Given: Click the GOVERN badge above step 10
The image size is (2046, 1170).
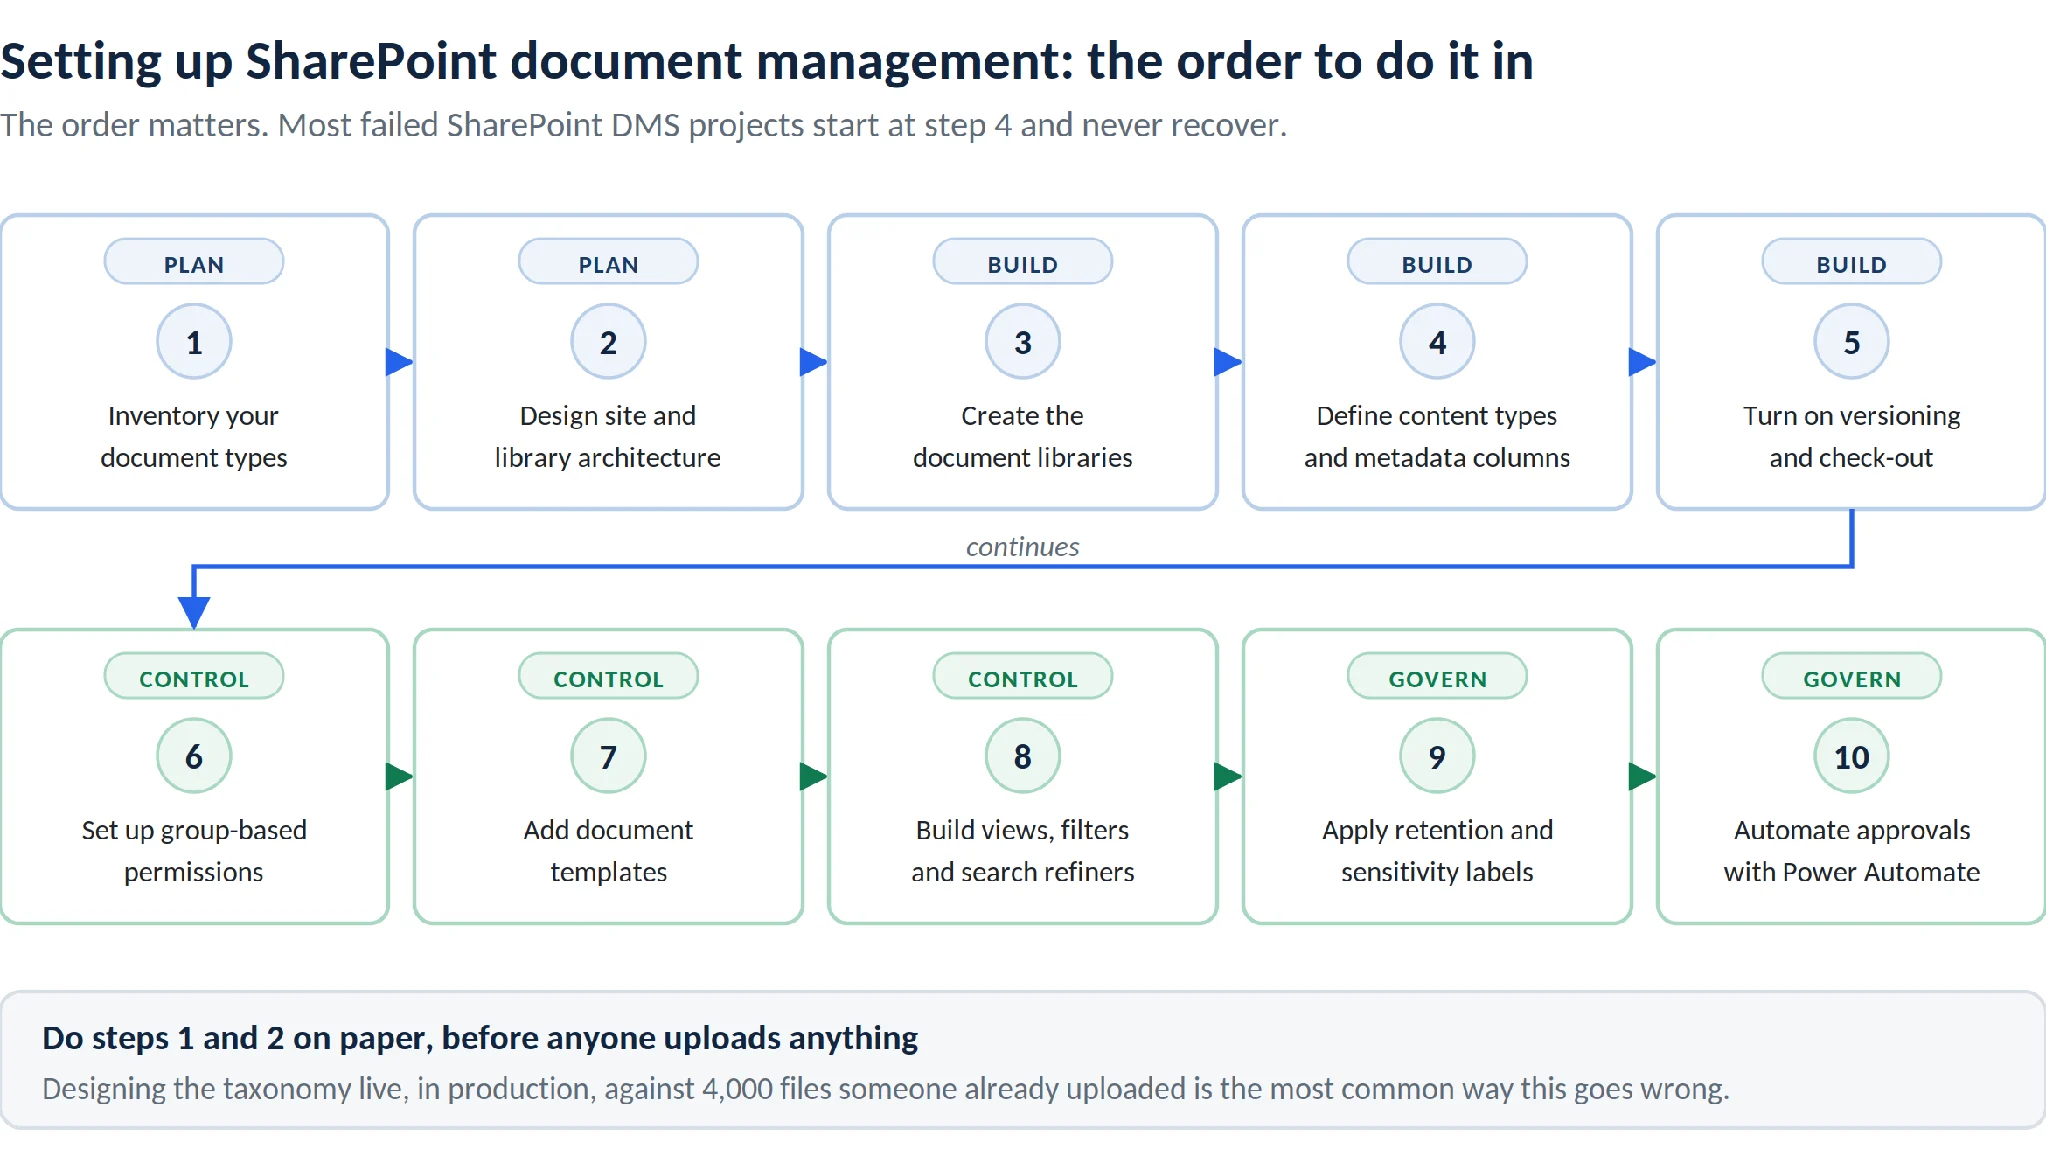Looking at the screenshot, I should pos(1852,677).
